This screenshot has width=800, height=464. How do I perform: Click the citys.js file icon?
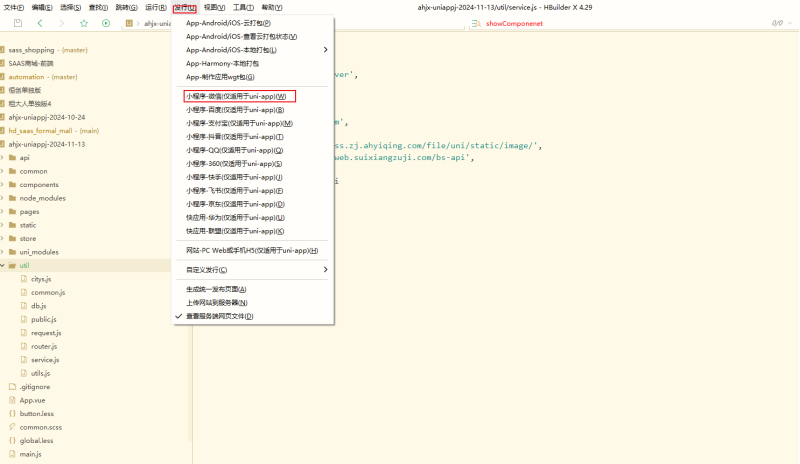click(23, 279)
